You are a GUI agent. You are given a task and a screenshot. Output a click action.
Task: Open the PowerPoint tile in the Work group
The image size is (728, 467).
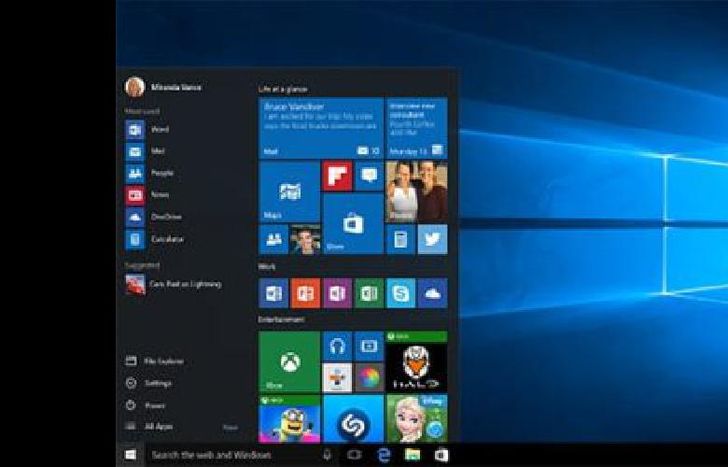305,293
